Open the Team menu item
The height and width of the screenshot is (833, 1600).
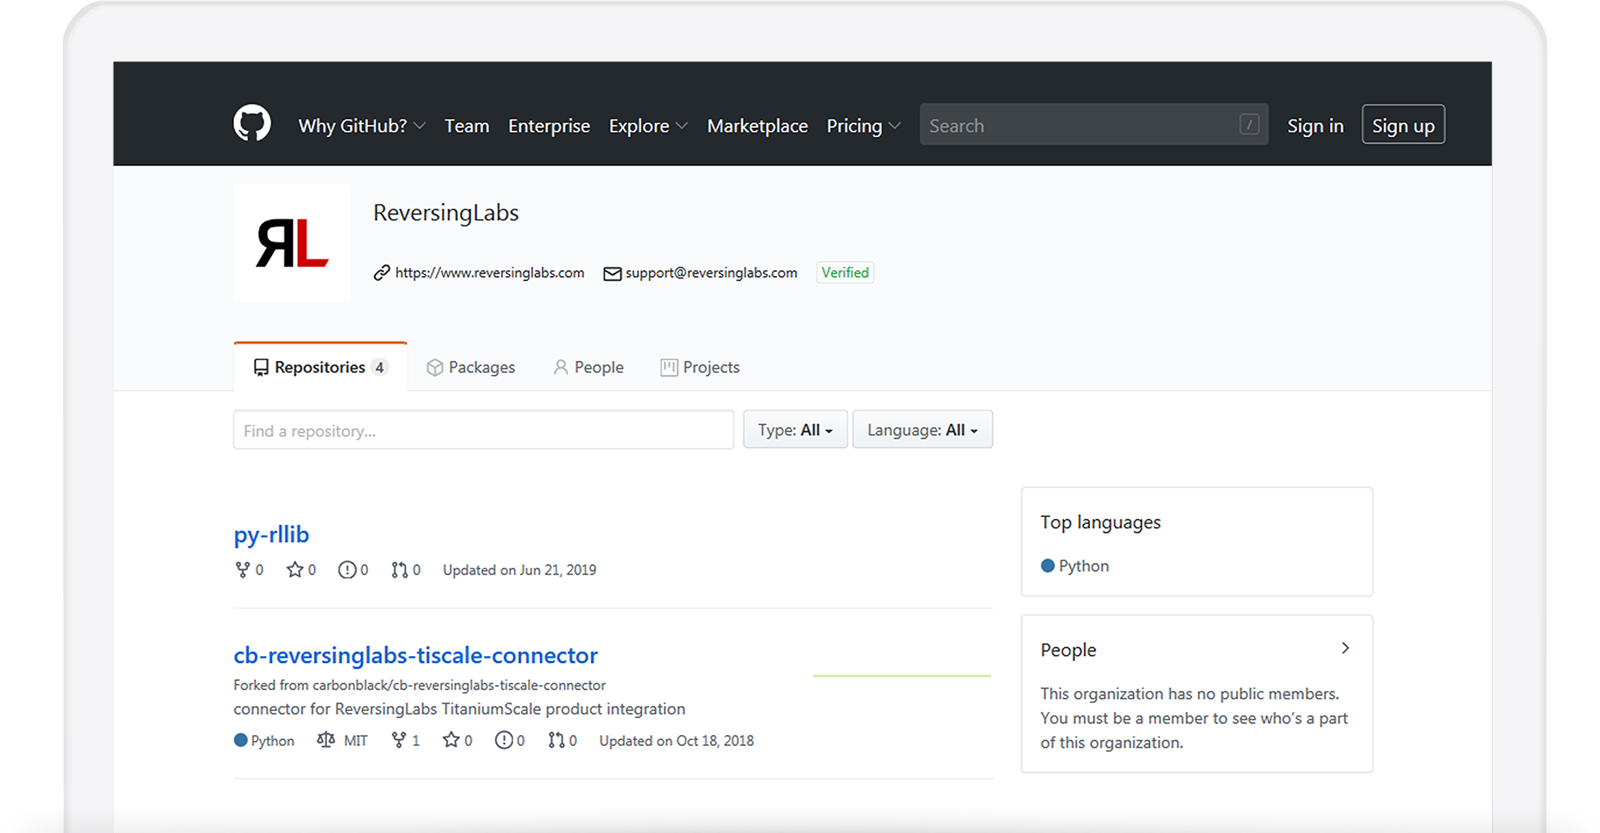pos(467,126)
